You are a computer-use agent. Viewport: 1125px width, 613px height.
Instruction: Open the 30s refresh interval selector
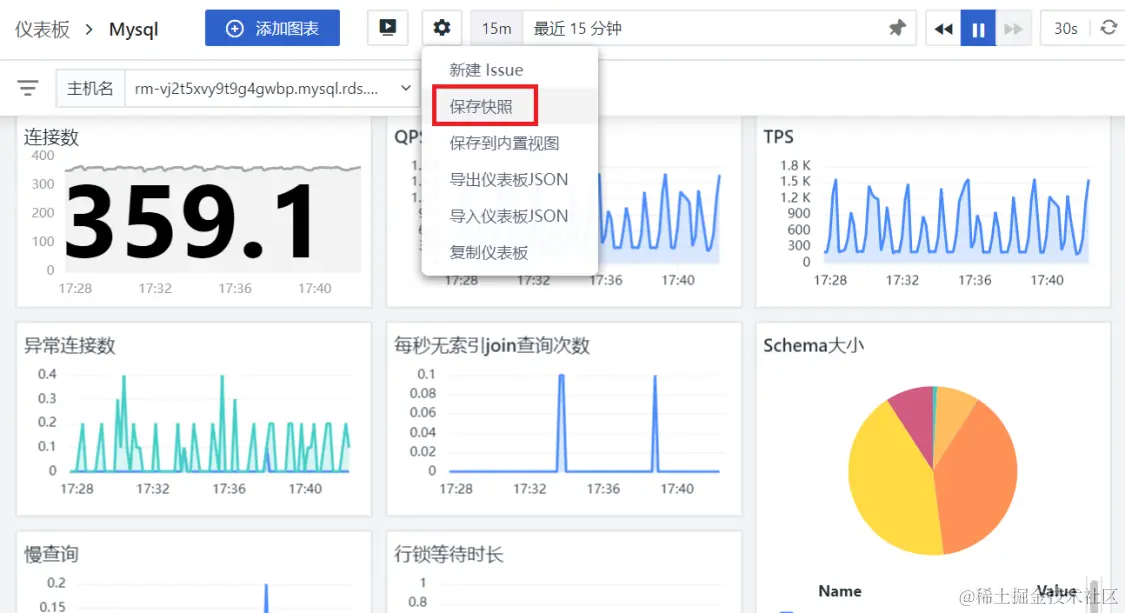(x=1065, y=29)
